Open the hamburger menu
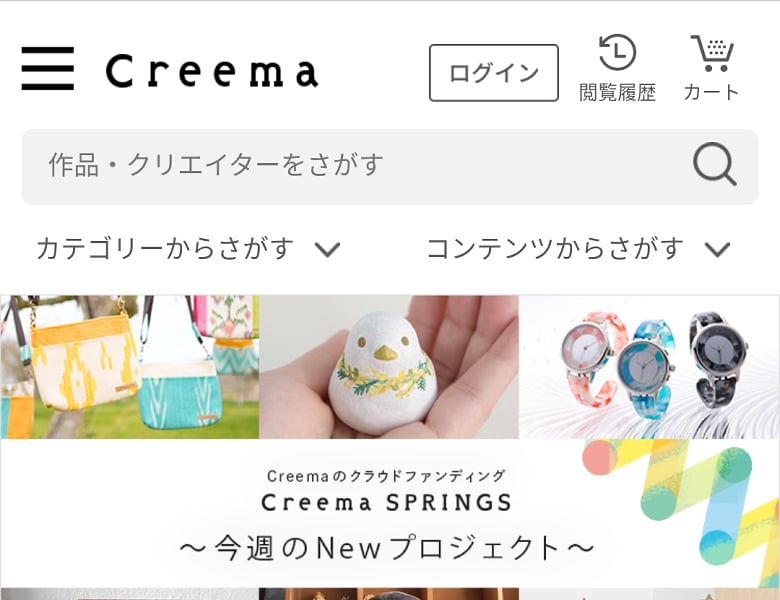 (x=48, y=69)
